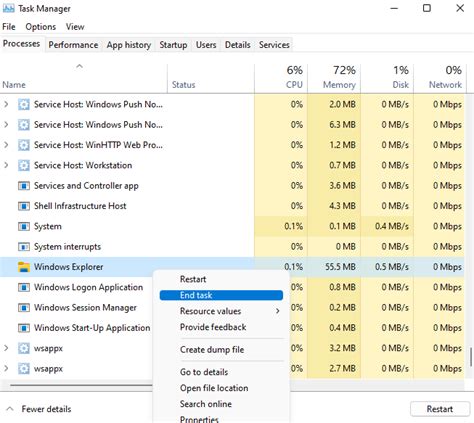The image size is (474, 423).
Task: Expand the Service Host: WinHTTP Web Pro group
Action: (x=6, y=145)
